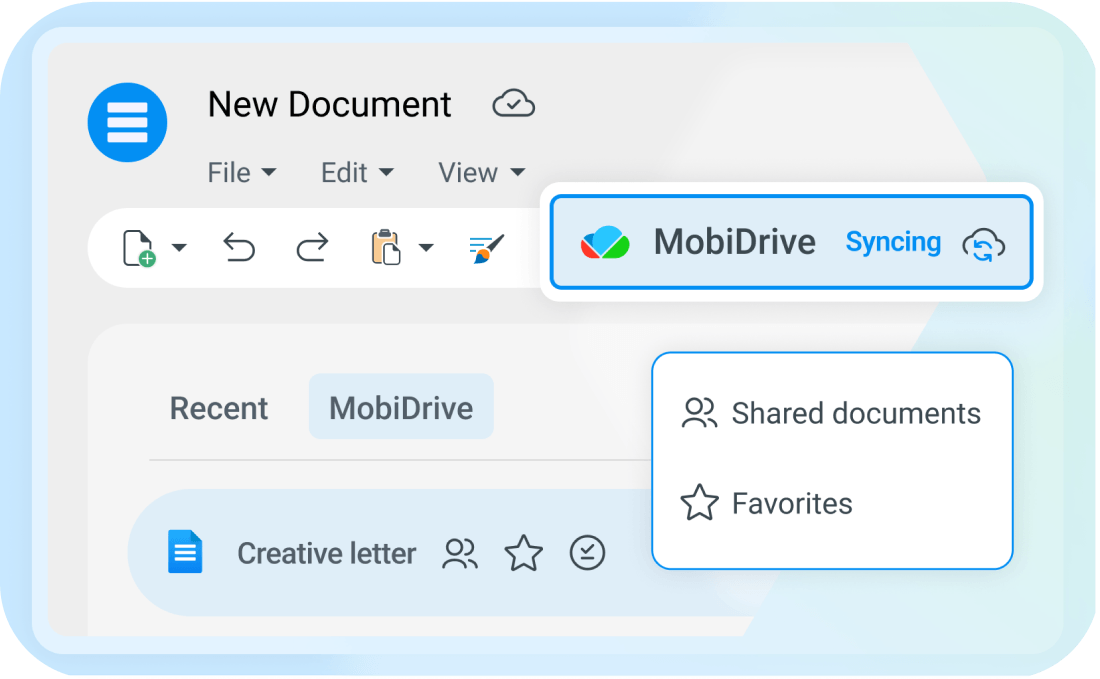Click the cloud saved status icon
The width and height of the screenshot is (1100, 679).
(x=514, y=104)
